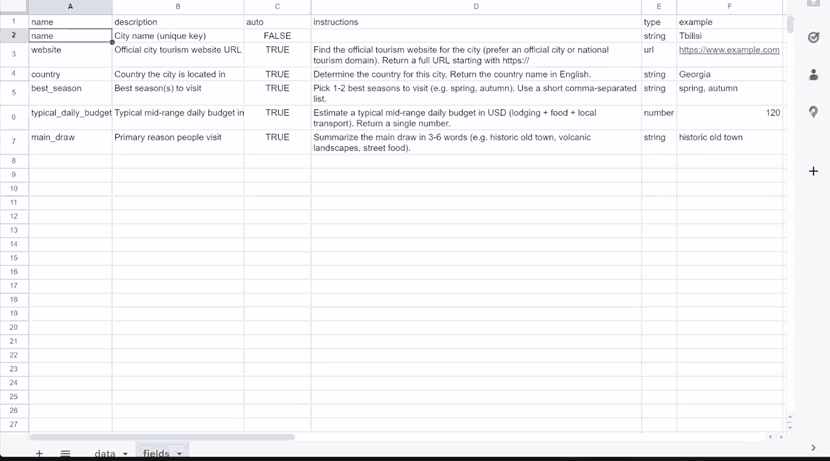The height and width of the screenshot is (461, 830).
Task: Click the scroll left arrow
Action: (770, 437)
